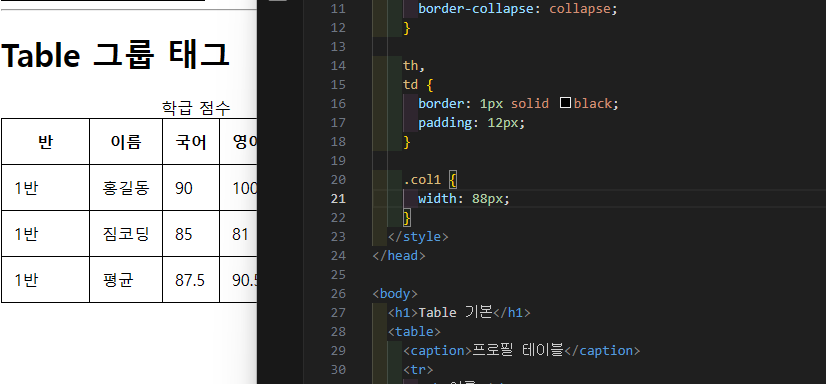Click the "<caption>프로필 테이블</caption>" line
The height and width of the screenshot is (384, 826).
[x=522, y=350]
